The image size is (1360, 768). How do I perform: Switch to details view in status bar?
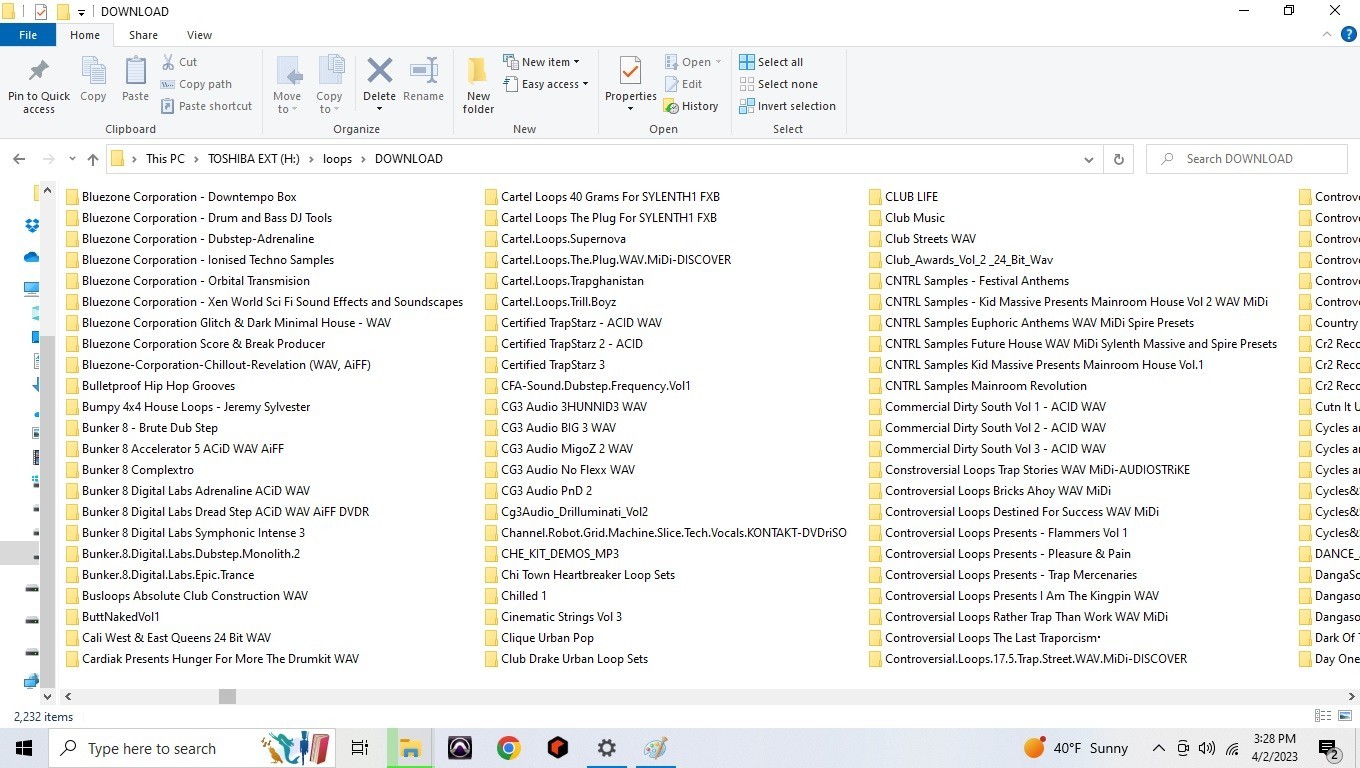pos(1323,716)
